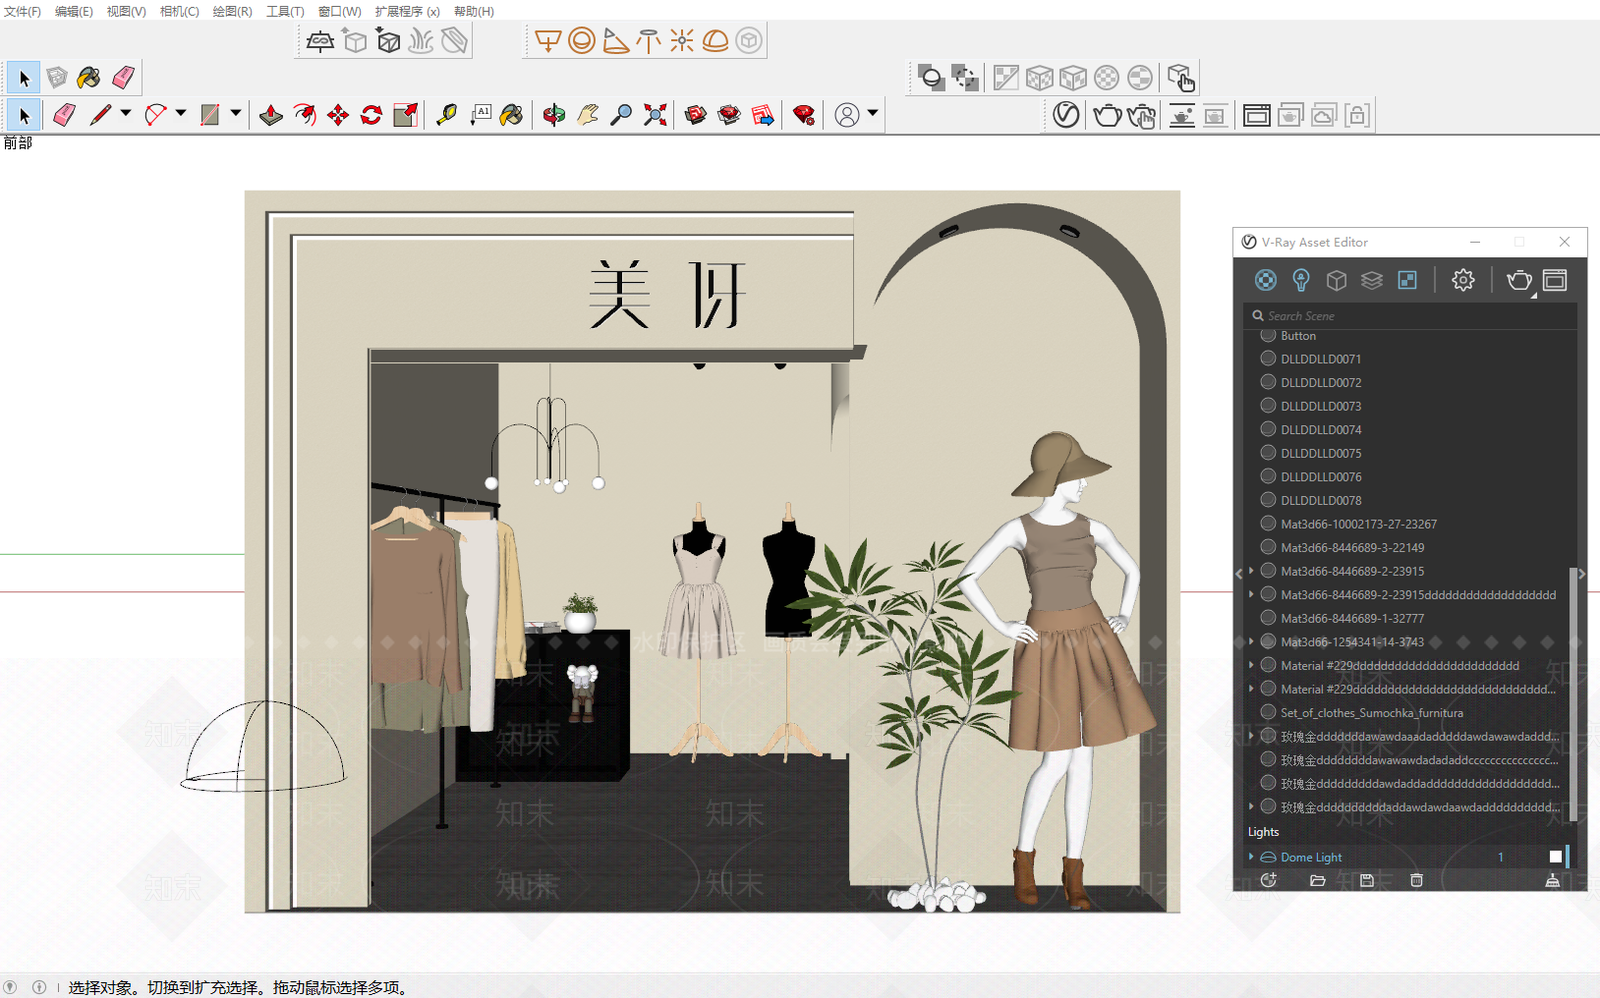1600x998 pixels.
Task: Activate the Rotate tool
Action: pos(371,115)
